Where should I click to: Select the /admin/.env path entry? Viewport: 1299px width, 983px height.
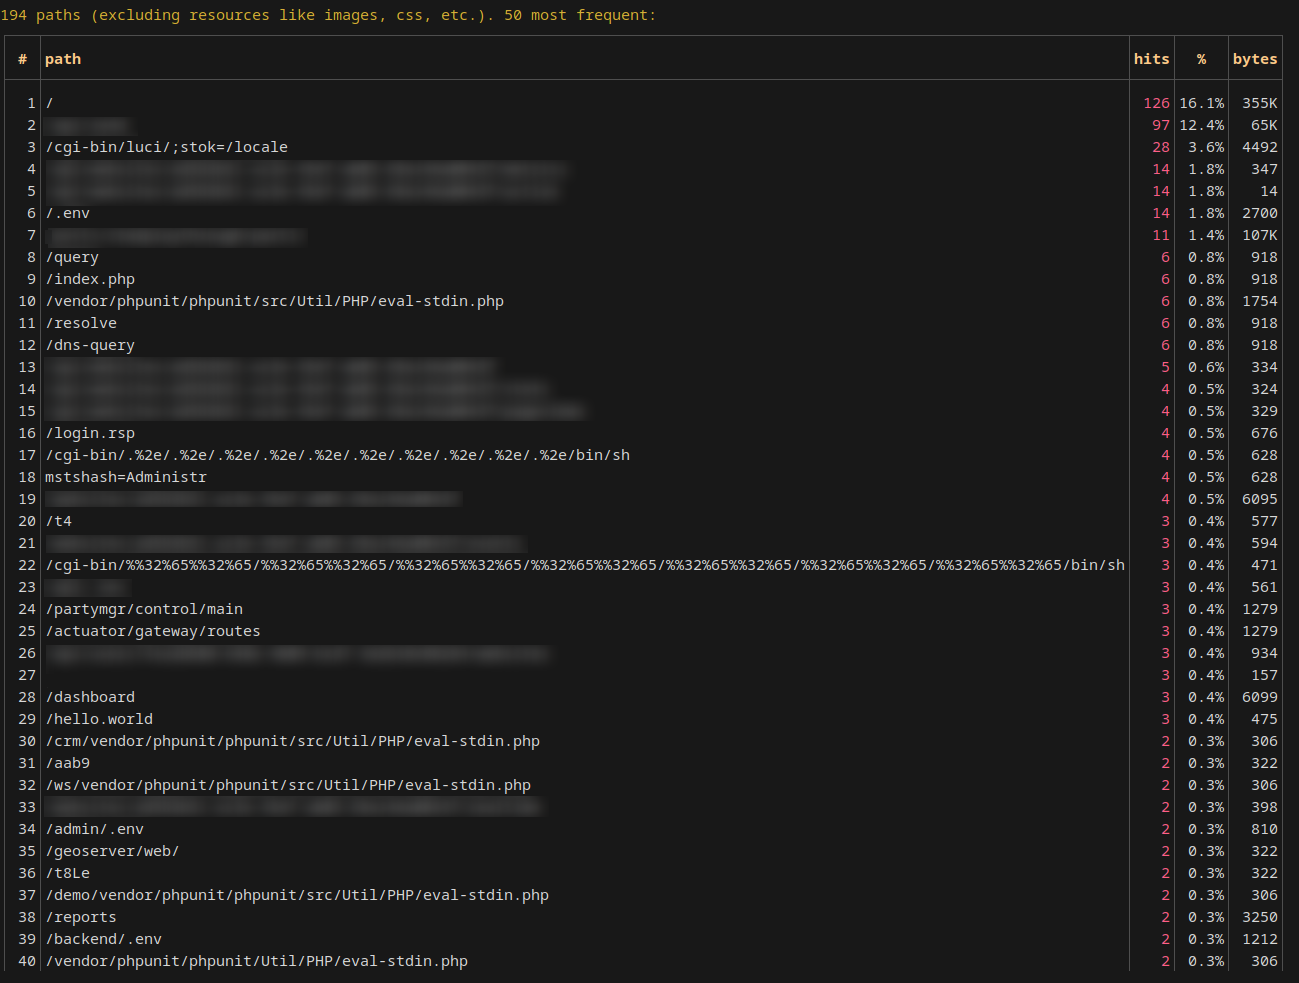coord(94,829)
